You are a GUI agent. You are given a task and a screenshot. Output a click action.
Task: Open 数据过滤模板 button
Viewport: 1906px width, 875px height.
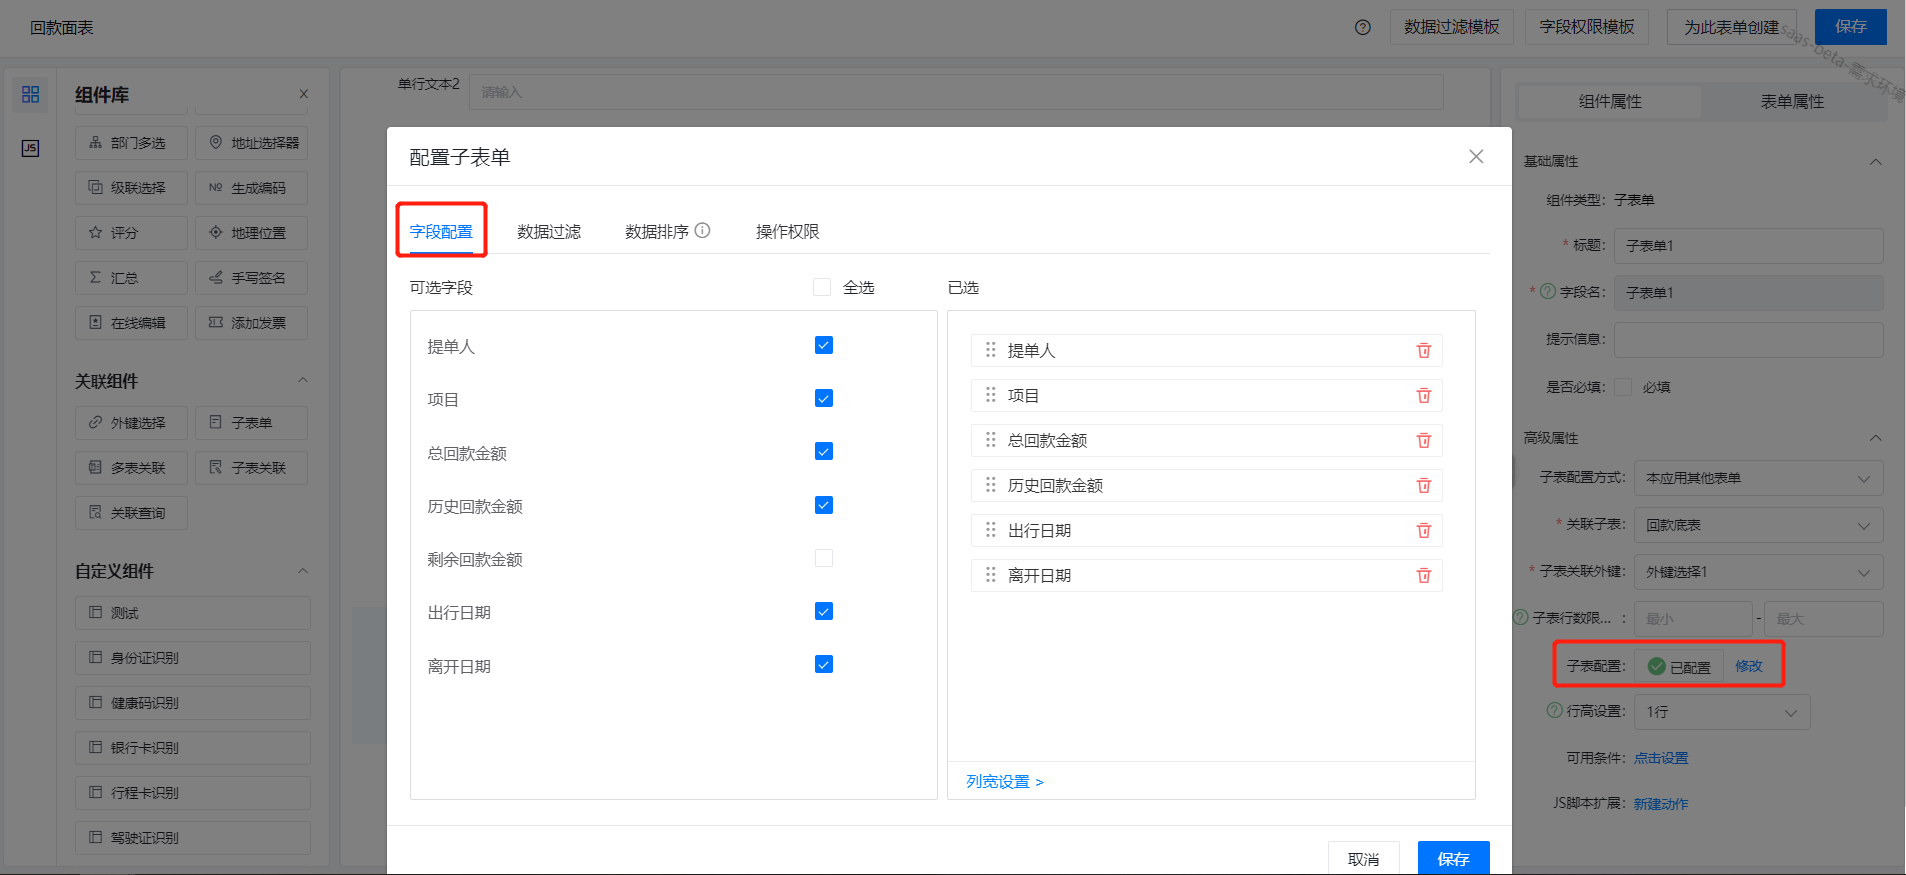click(x=1451, y=27)
